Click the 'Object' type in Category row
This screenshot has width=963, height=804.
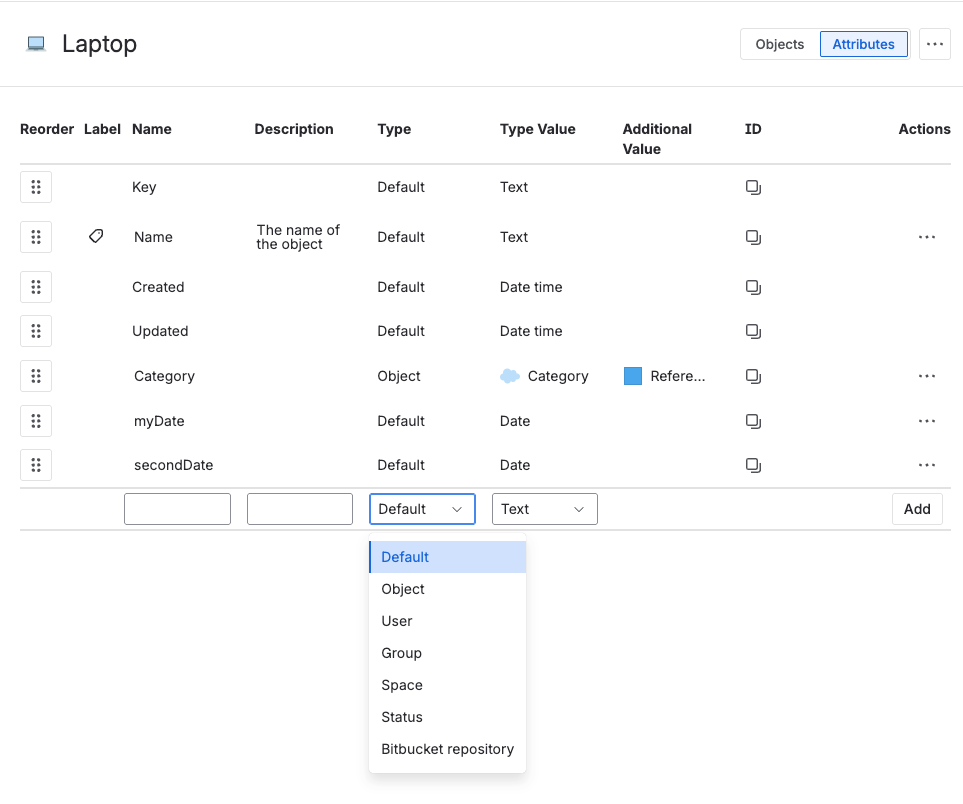point(399,376)
